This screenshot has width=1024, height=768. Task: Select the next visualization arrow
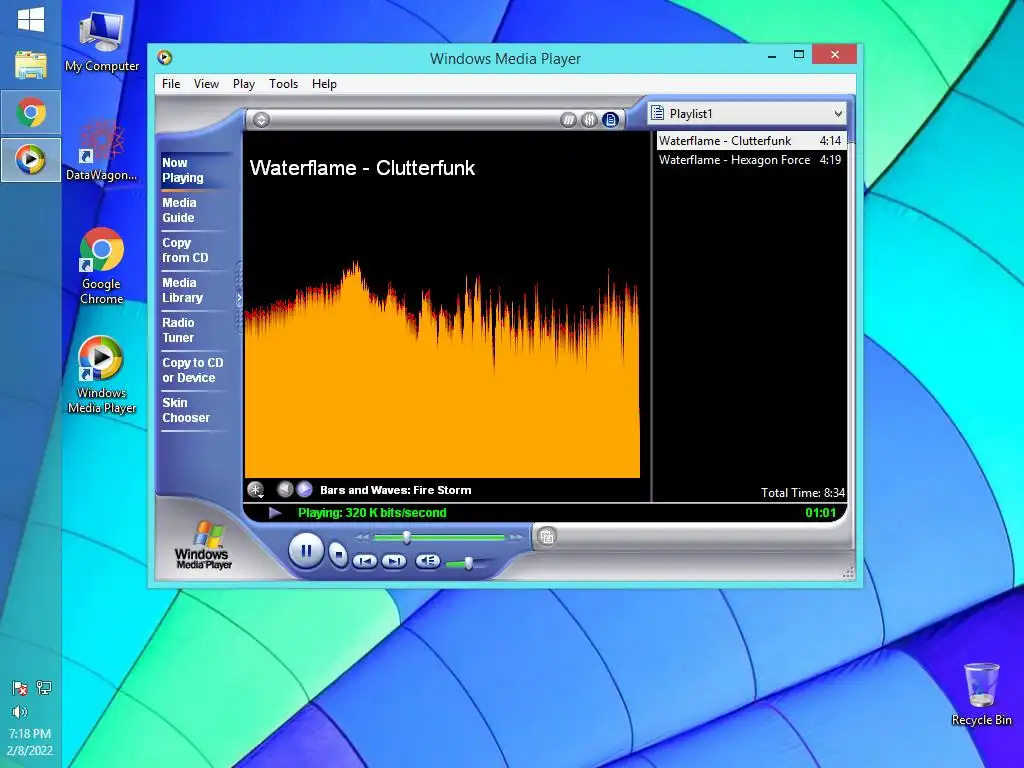304,489
